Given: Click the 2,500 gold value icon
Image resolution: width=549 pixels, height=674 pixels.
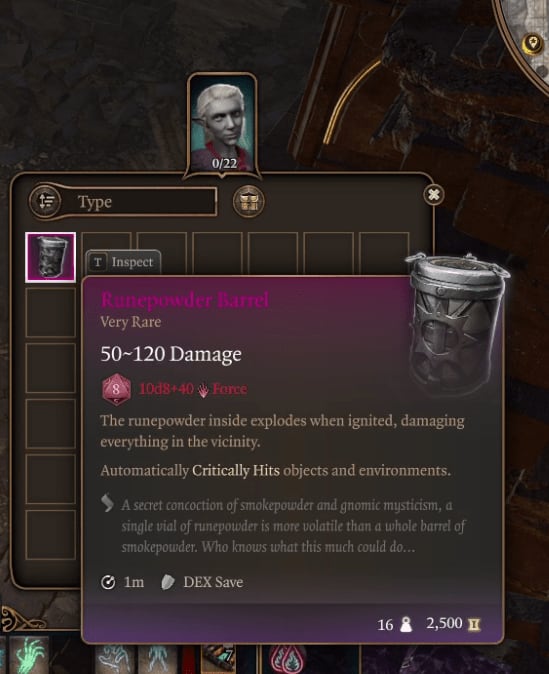Looking at the screenshot, I should [474, 624].
